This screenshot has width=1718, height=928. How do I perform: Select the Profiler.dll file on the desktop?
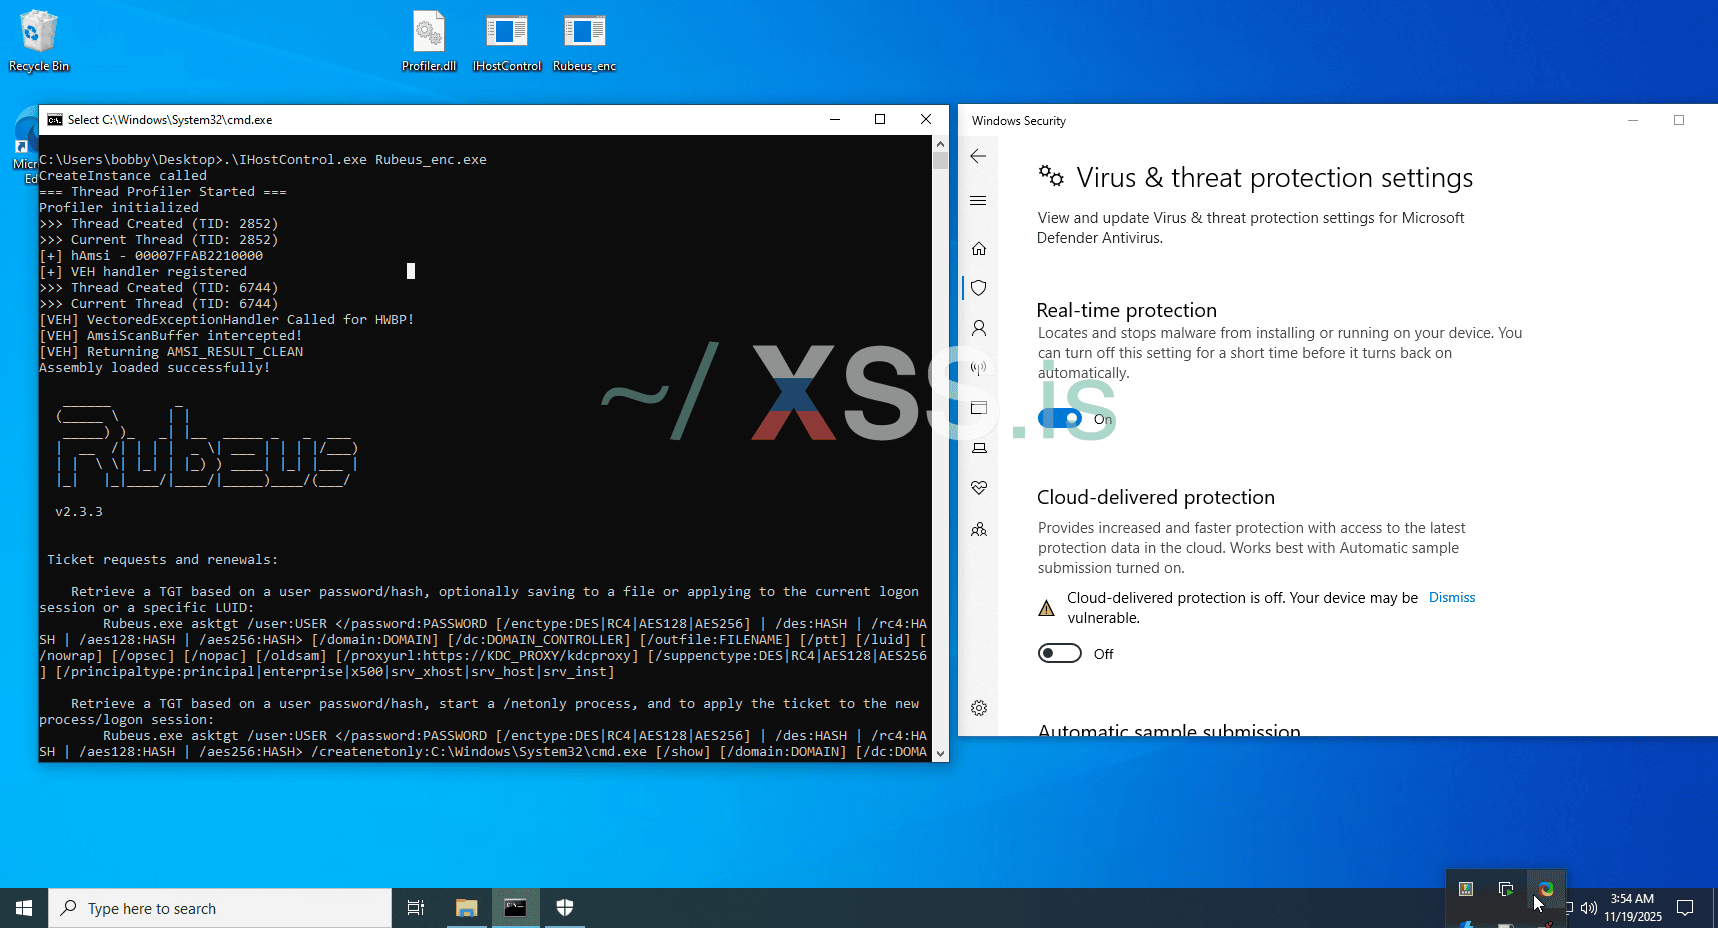tap(429, 41)
